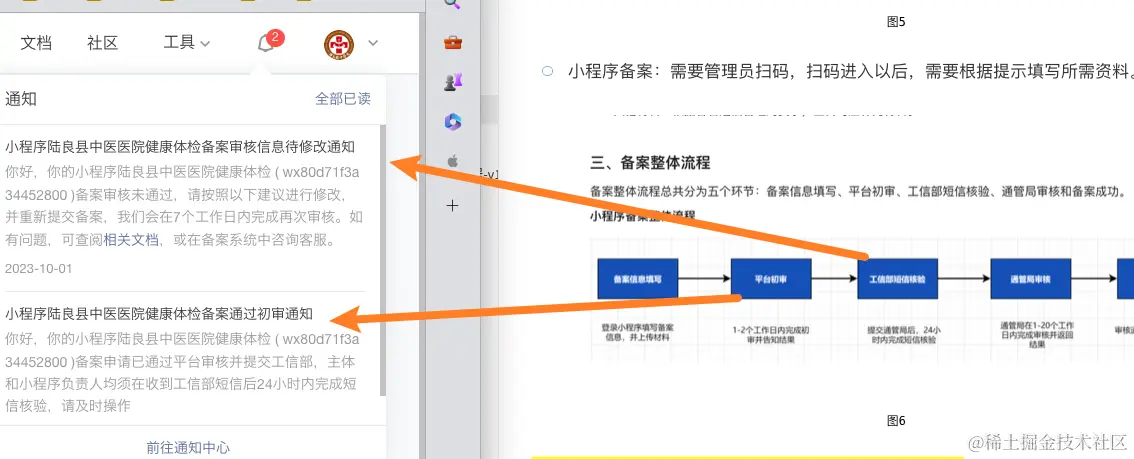Click the 图5 caption
Screen dimensions: 1134x459
(x=896, y=22)
